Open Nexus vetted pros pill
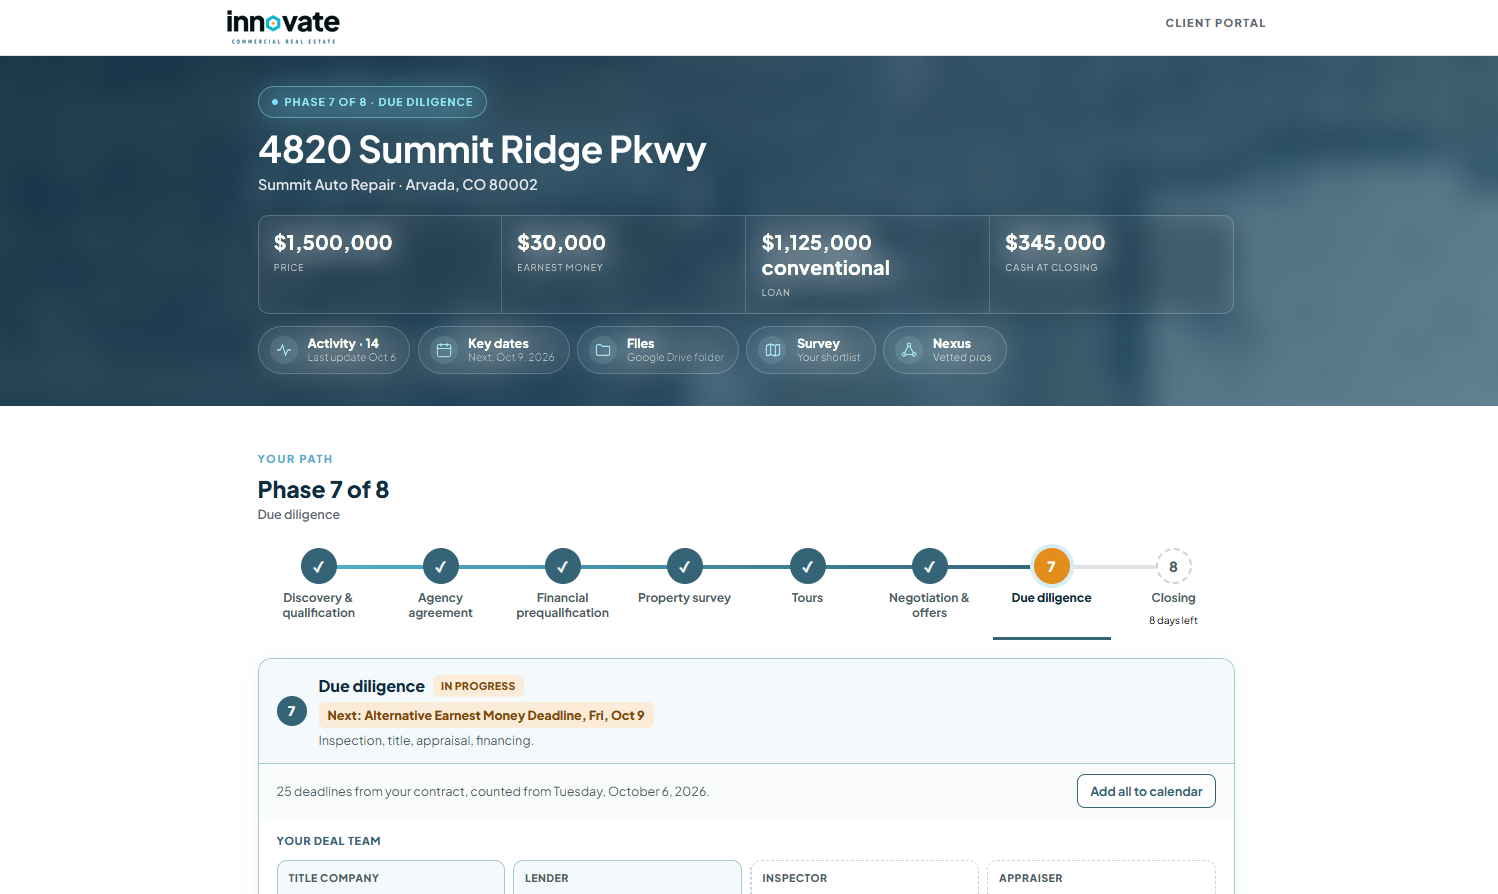Viewport: 1498px width, 894px height. click(x=945, y=350)
